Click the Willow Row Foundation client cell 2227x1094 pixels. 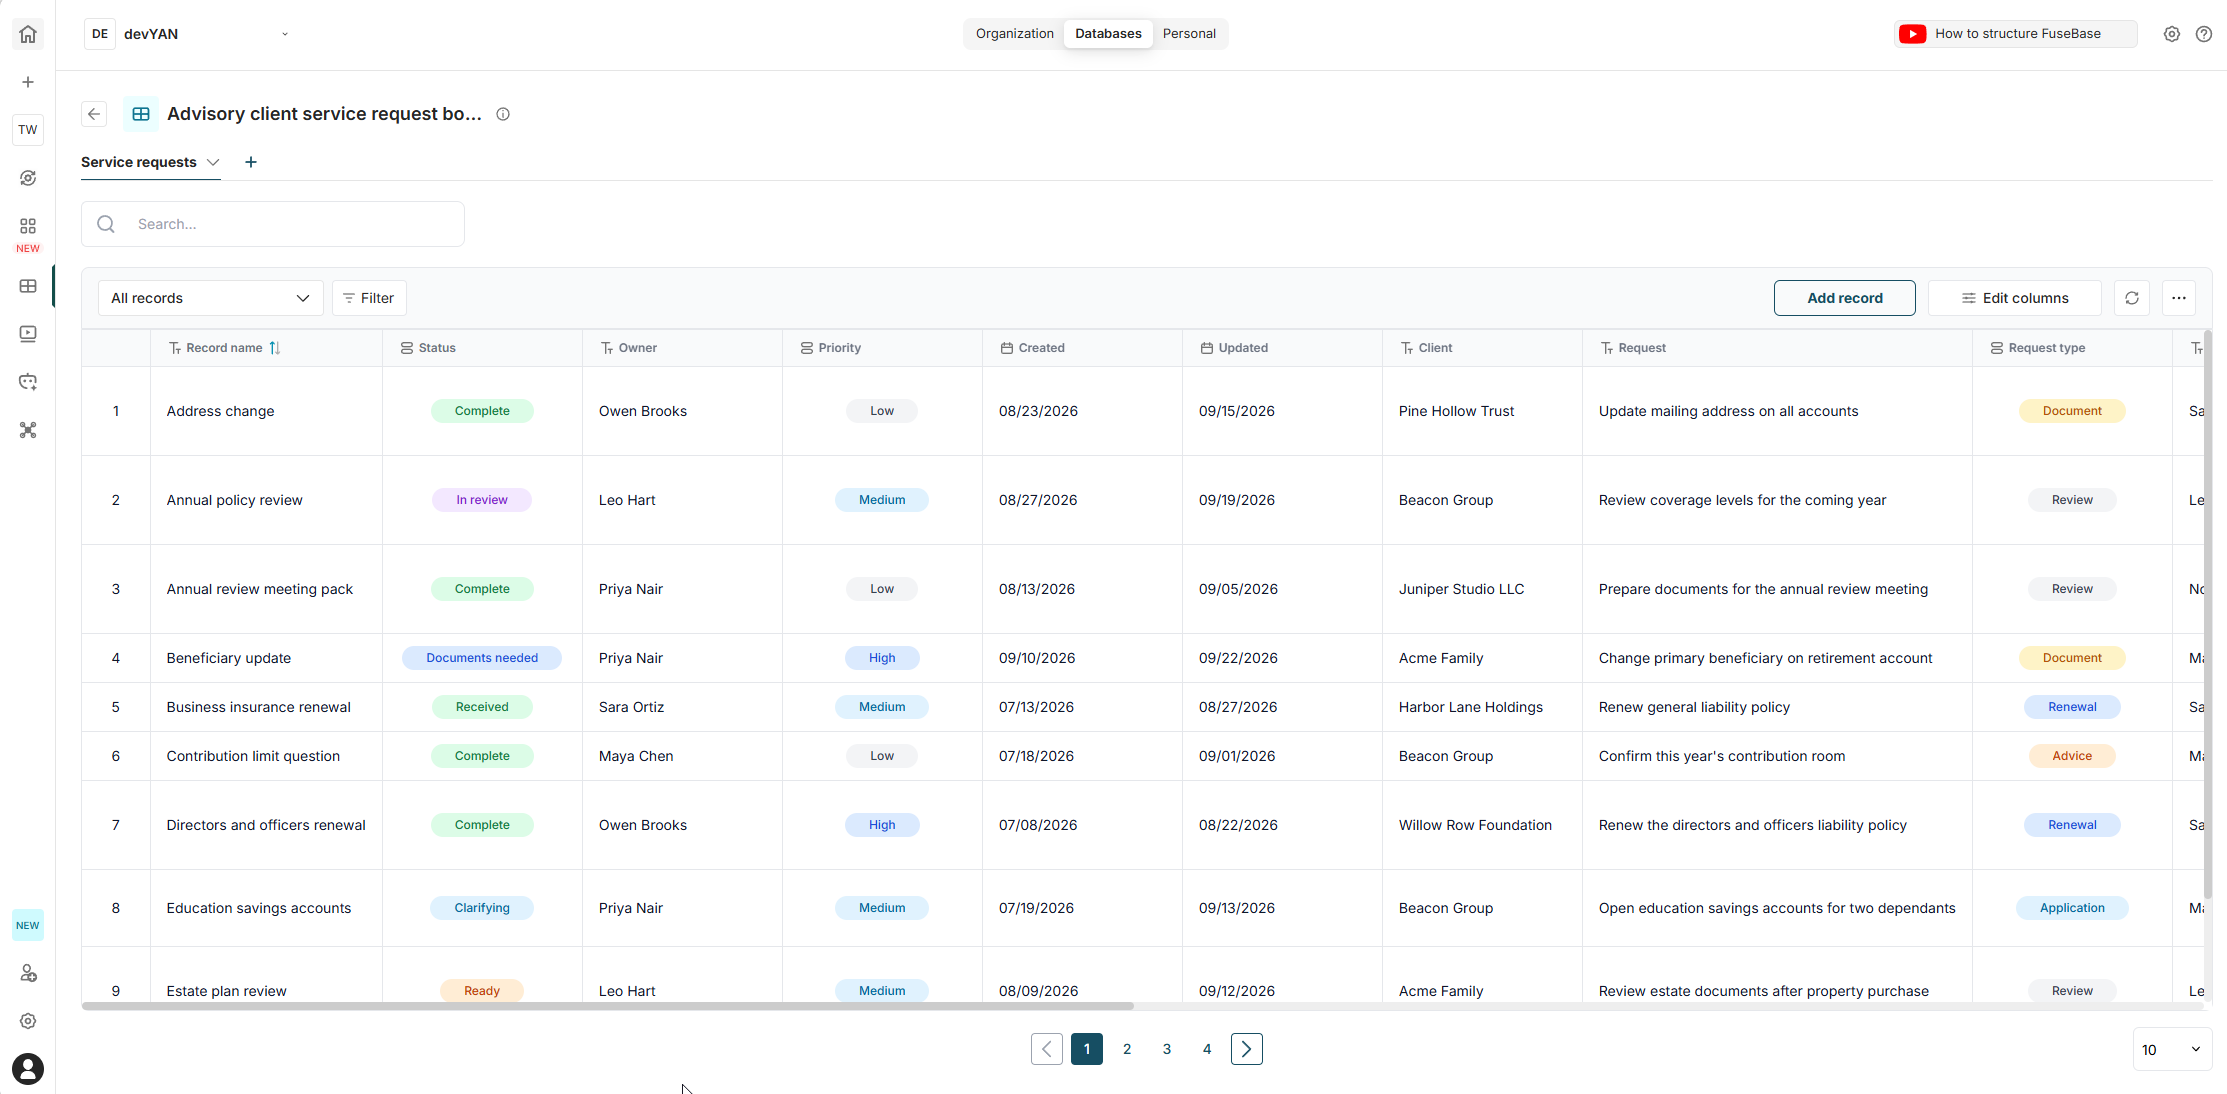coord(1482,825)
